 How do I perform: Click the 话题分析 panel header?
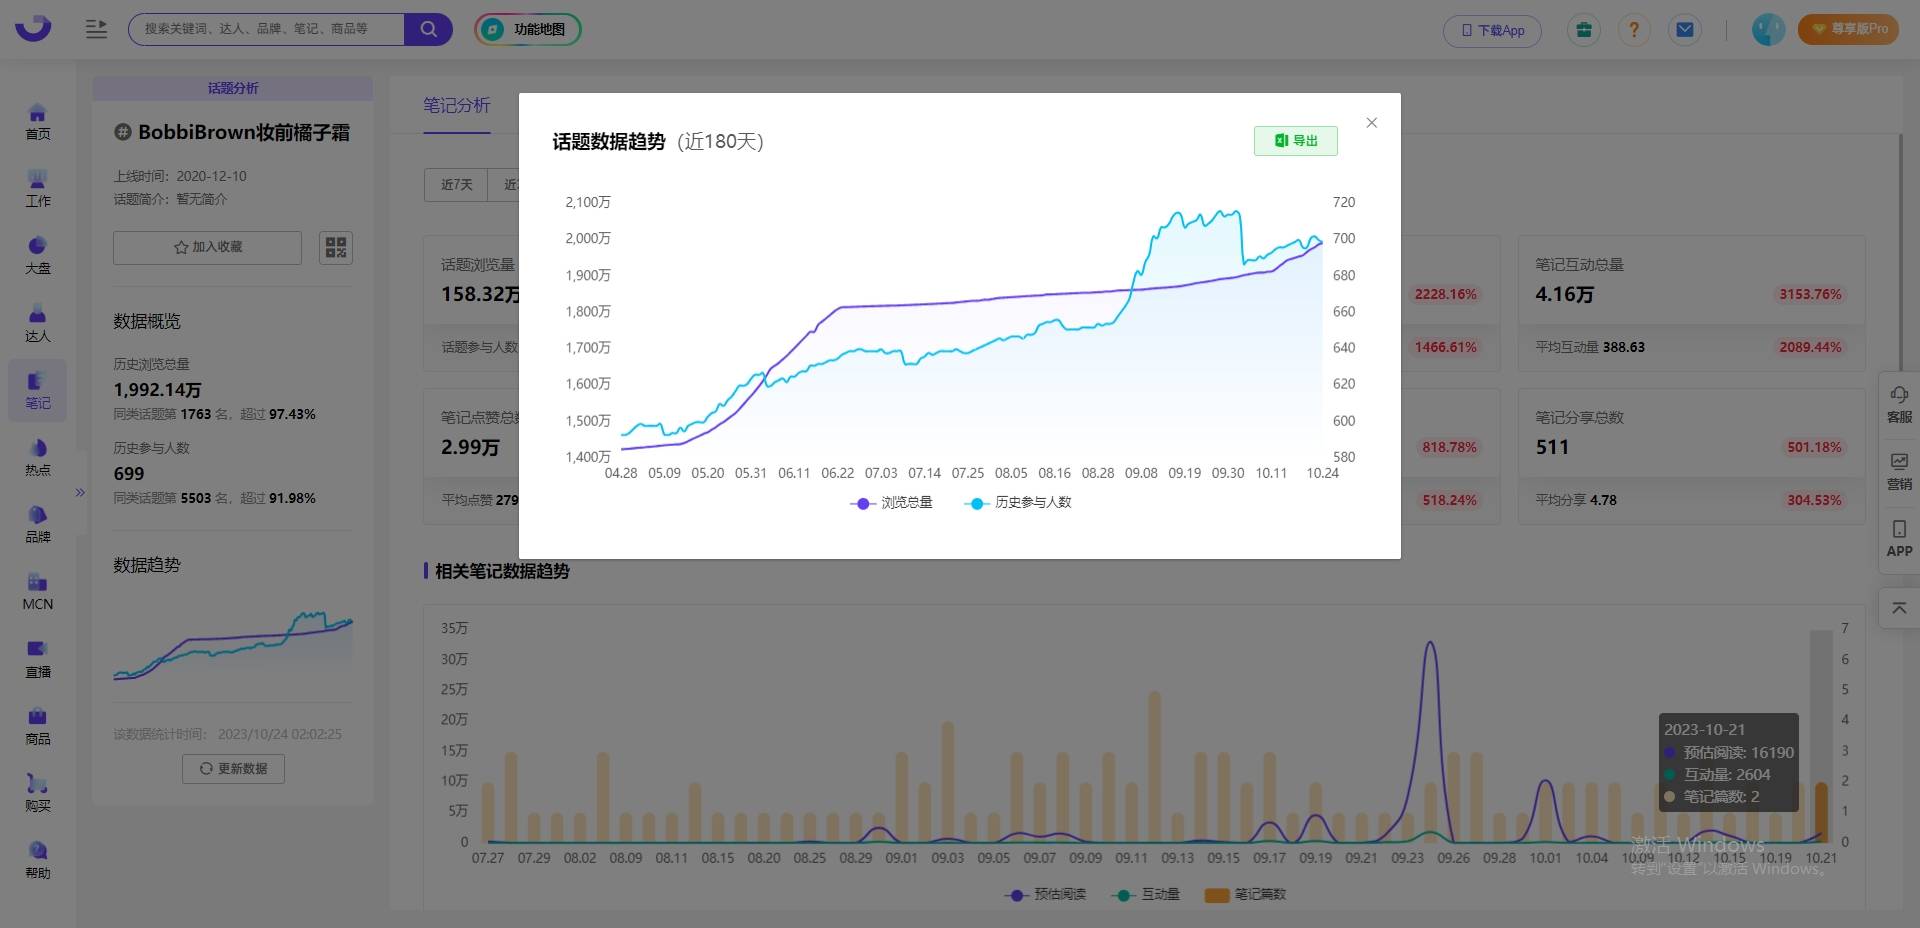233,88
